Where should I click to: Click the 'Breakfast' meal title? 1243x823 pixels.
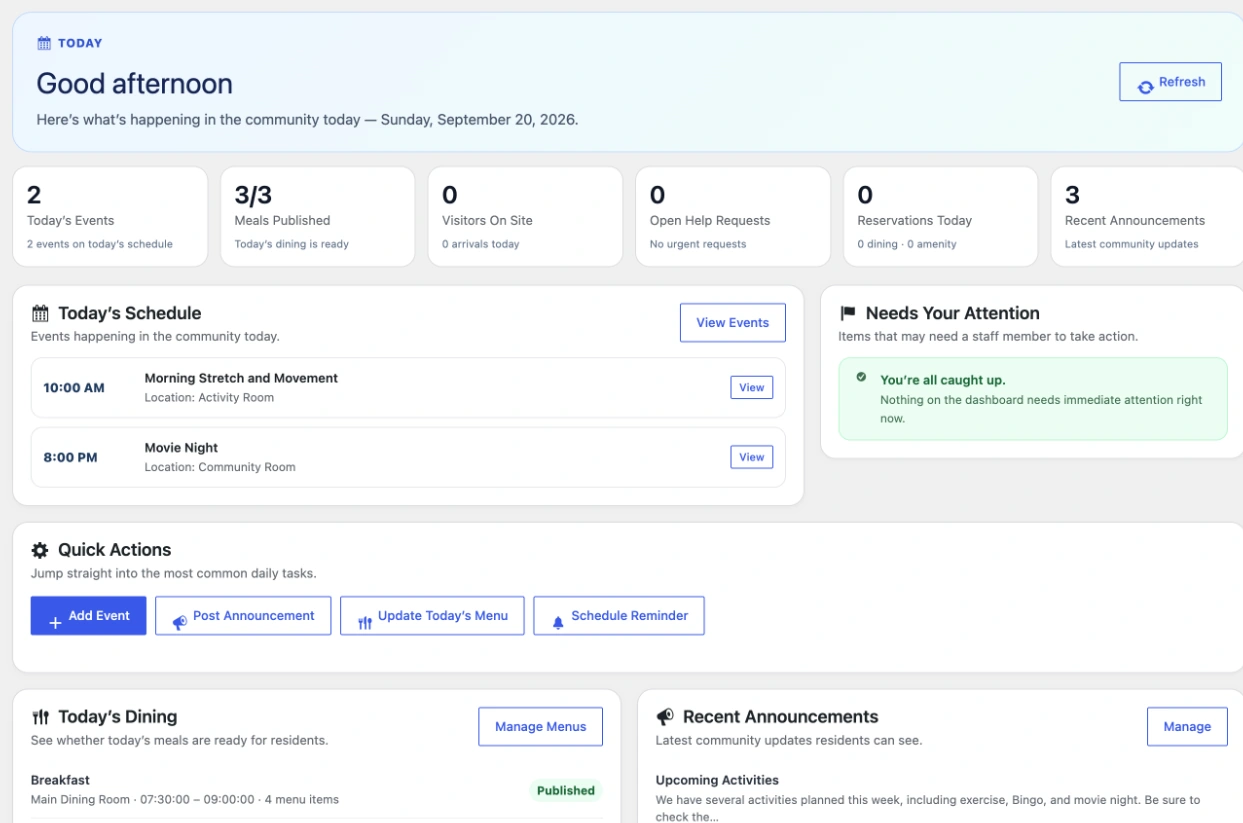[x=60, y=780]
